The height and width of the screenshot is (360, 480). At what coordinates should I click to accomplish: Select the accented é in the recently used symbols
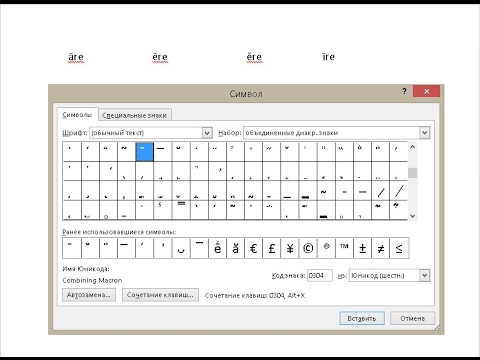click(x=217, y=248)
